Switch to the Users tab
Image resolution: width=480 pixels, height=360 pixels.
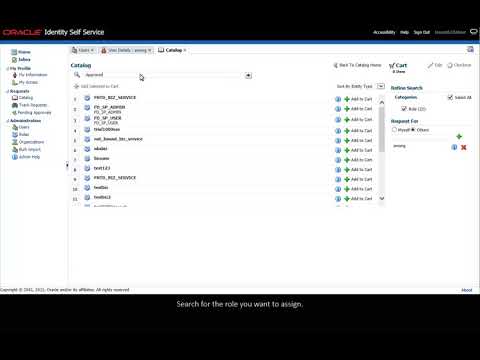pos(84,50)
